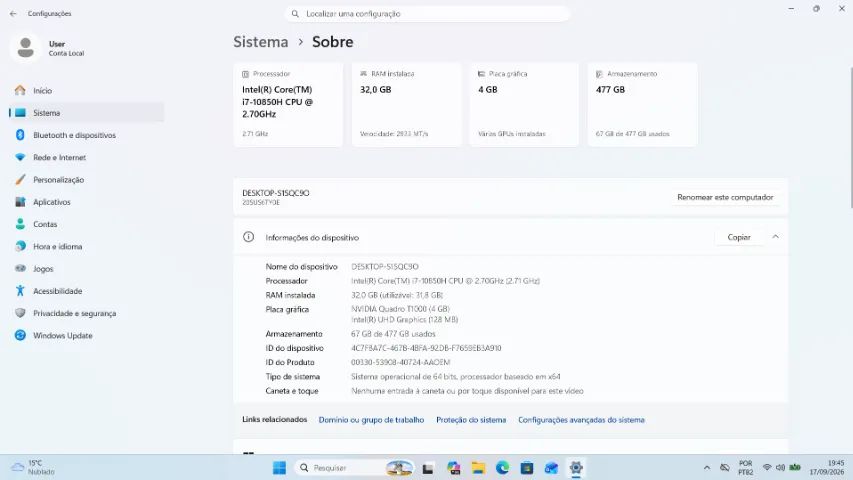
Task: Click the Caneta e toque value text
Action: (467, 391)
